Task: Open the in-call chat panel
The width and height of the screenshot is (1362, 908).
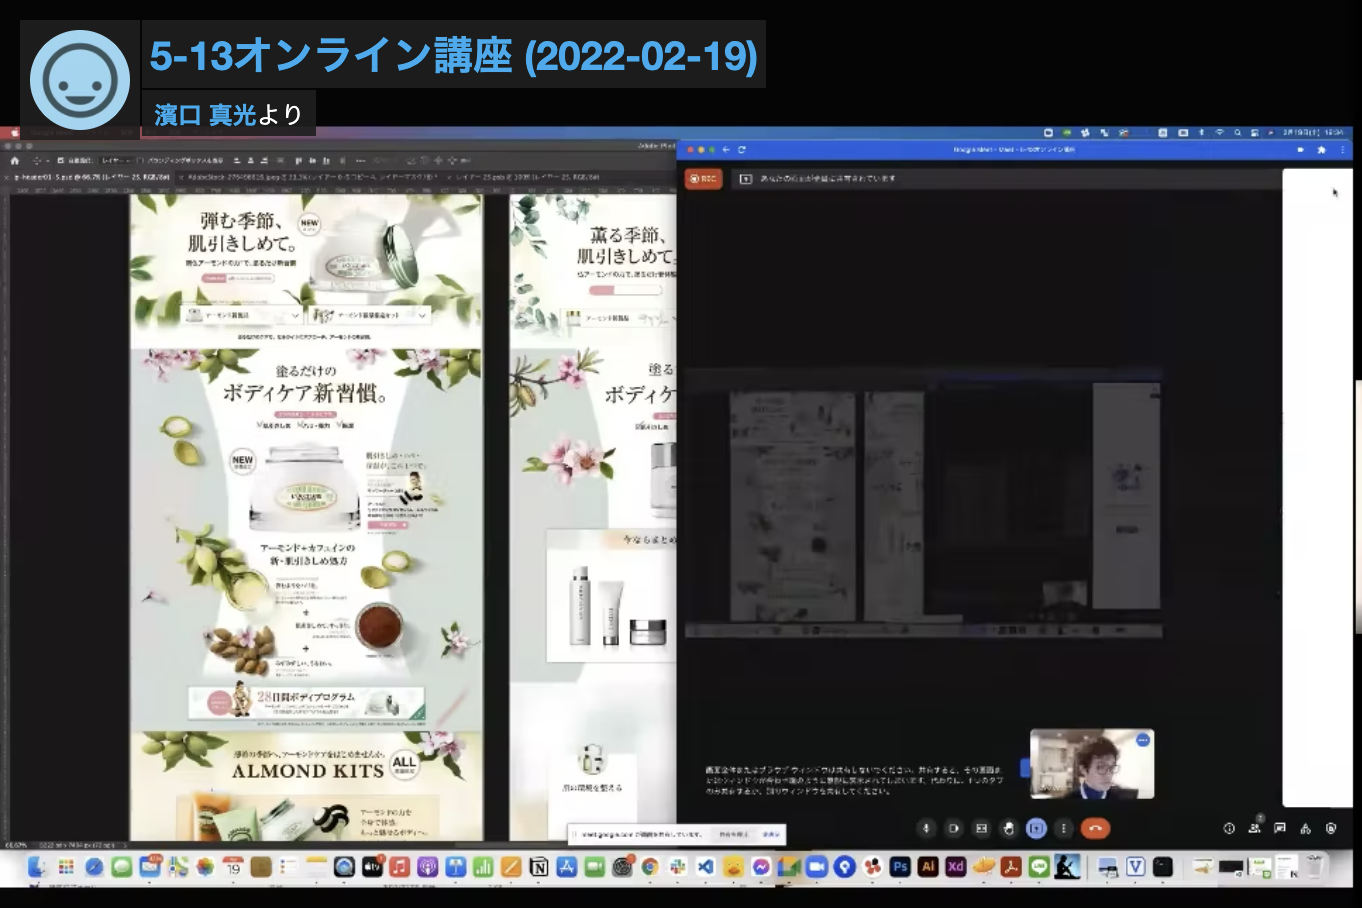Action: tap(1279, 828)
